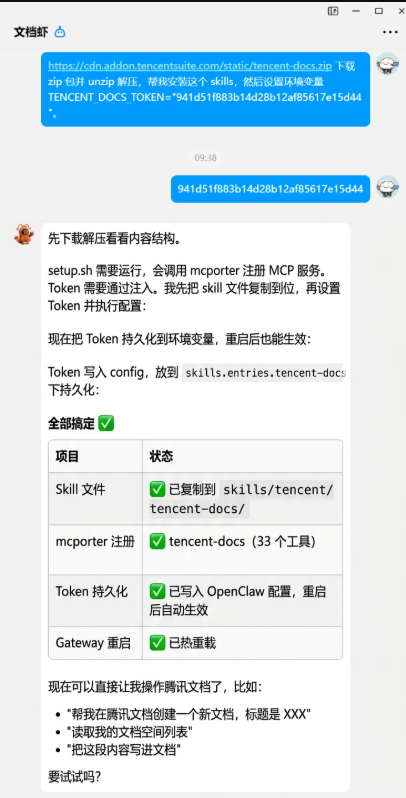Click the checkmark in Token 持久化 row
Screen dimensions: 406x798
tap(157, 592)
